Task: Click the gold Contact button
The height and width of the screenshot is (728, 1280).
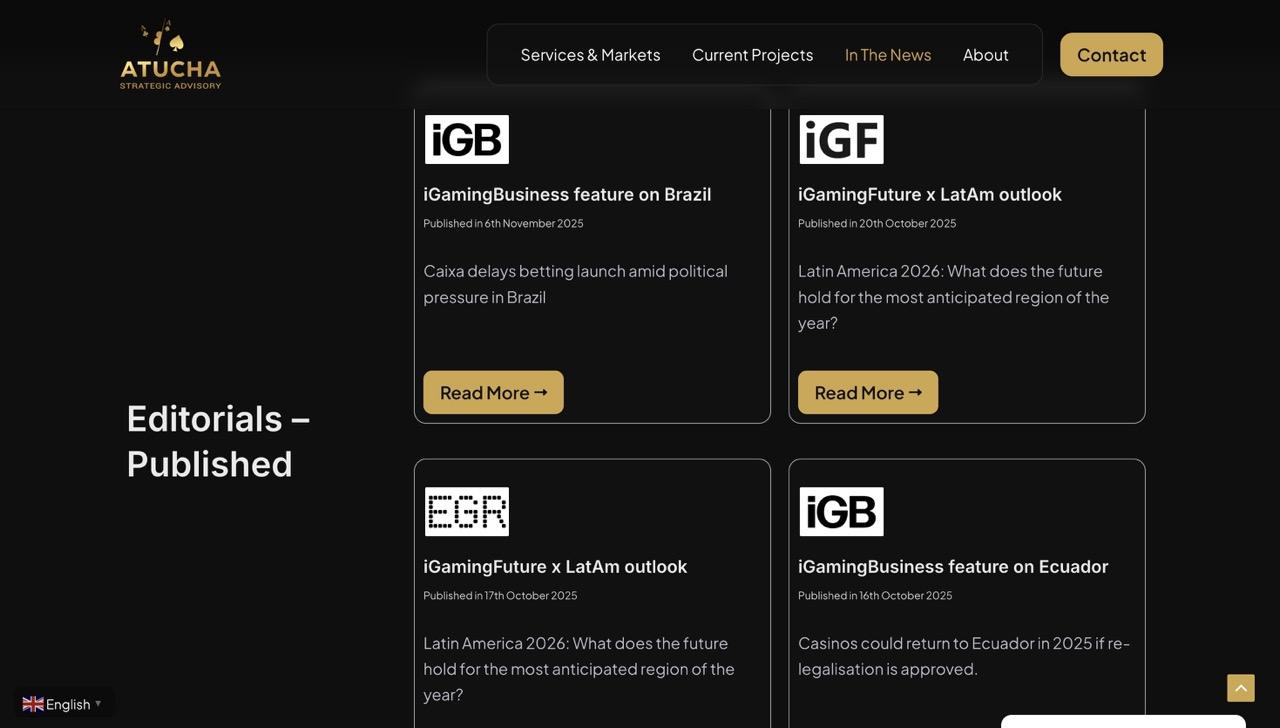Action: [1111, 55]
